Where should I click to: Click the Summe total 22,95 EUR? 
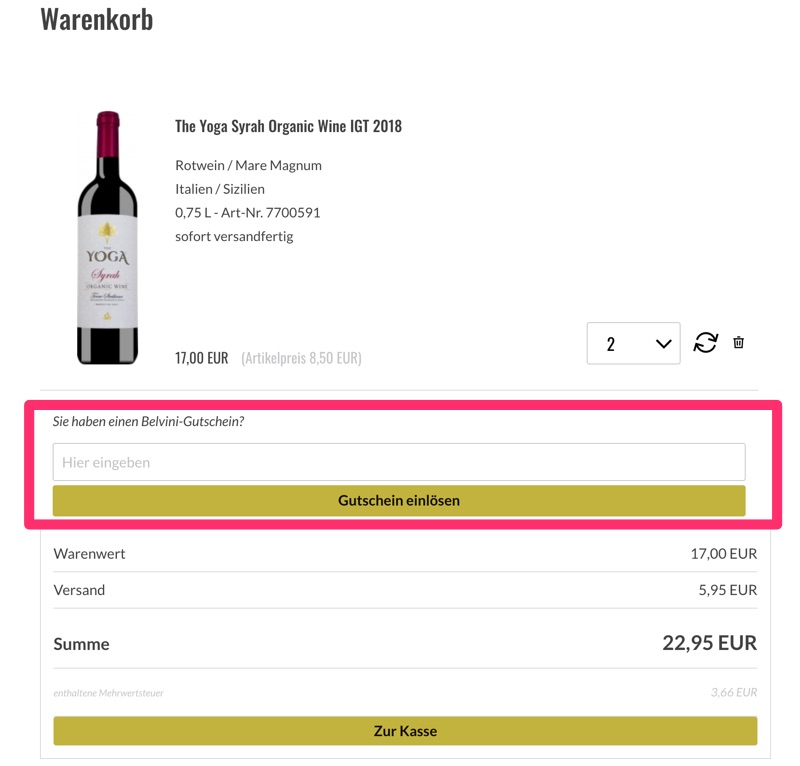click(709, 643)
